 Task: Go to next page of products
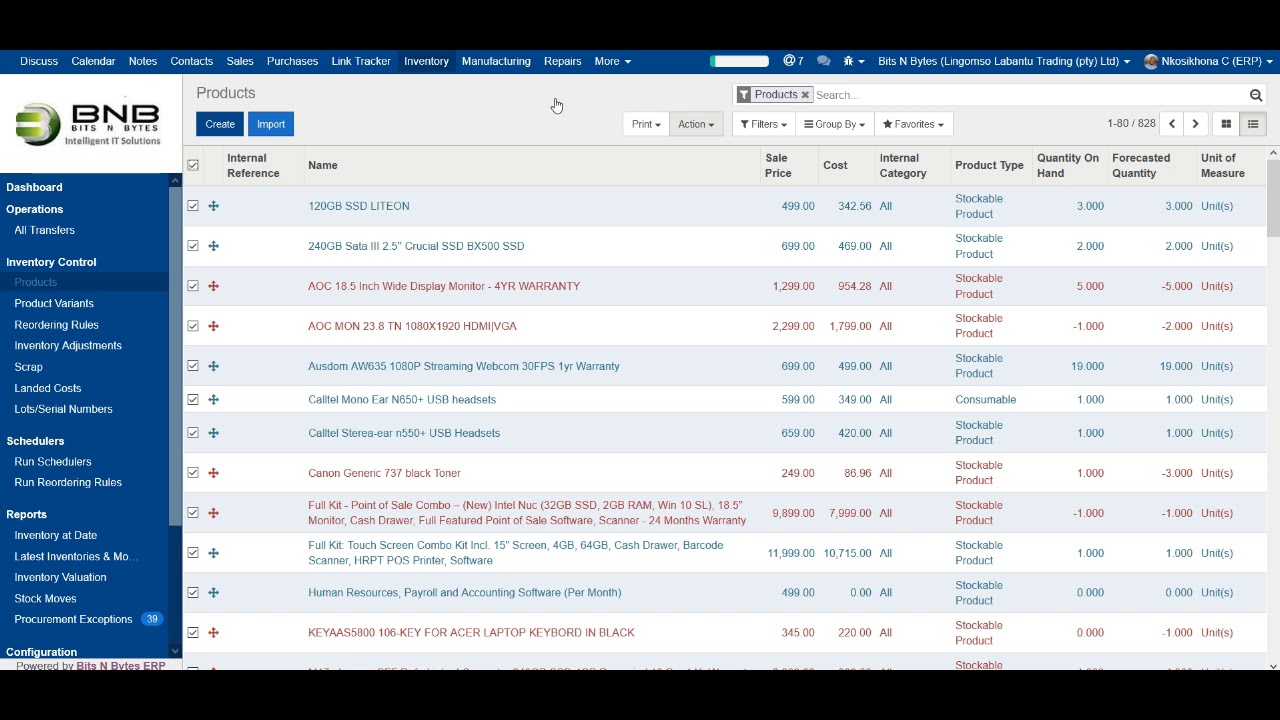[1195, 124]
